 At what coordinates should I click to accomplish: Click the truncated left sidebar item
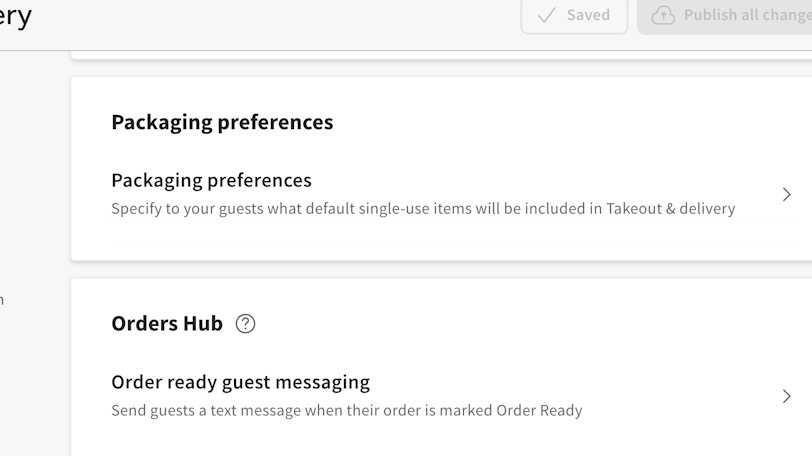point(2,299)
